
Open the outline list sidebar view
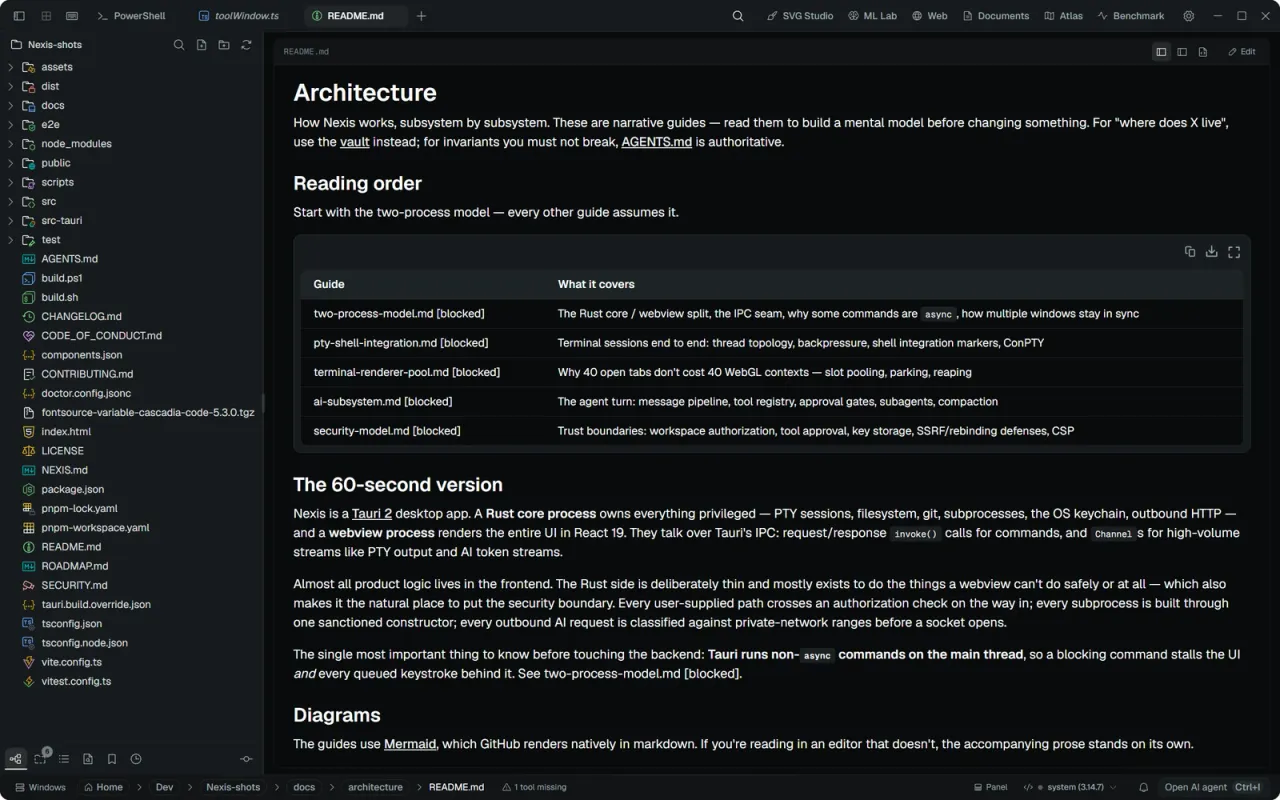pos(64,759)
